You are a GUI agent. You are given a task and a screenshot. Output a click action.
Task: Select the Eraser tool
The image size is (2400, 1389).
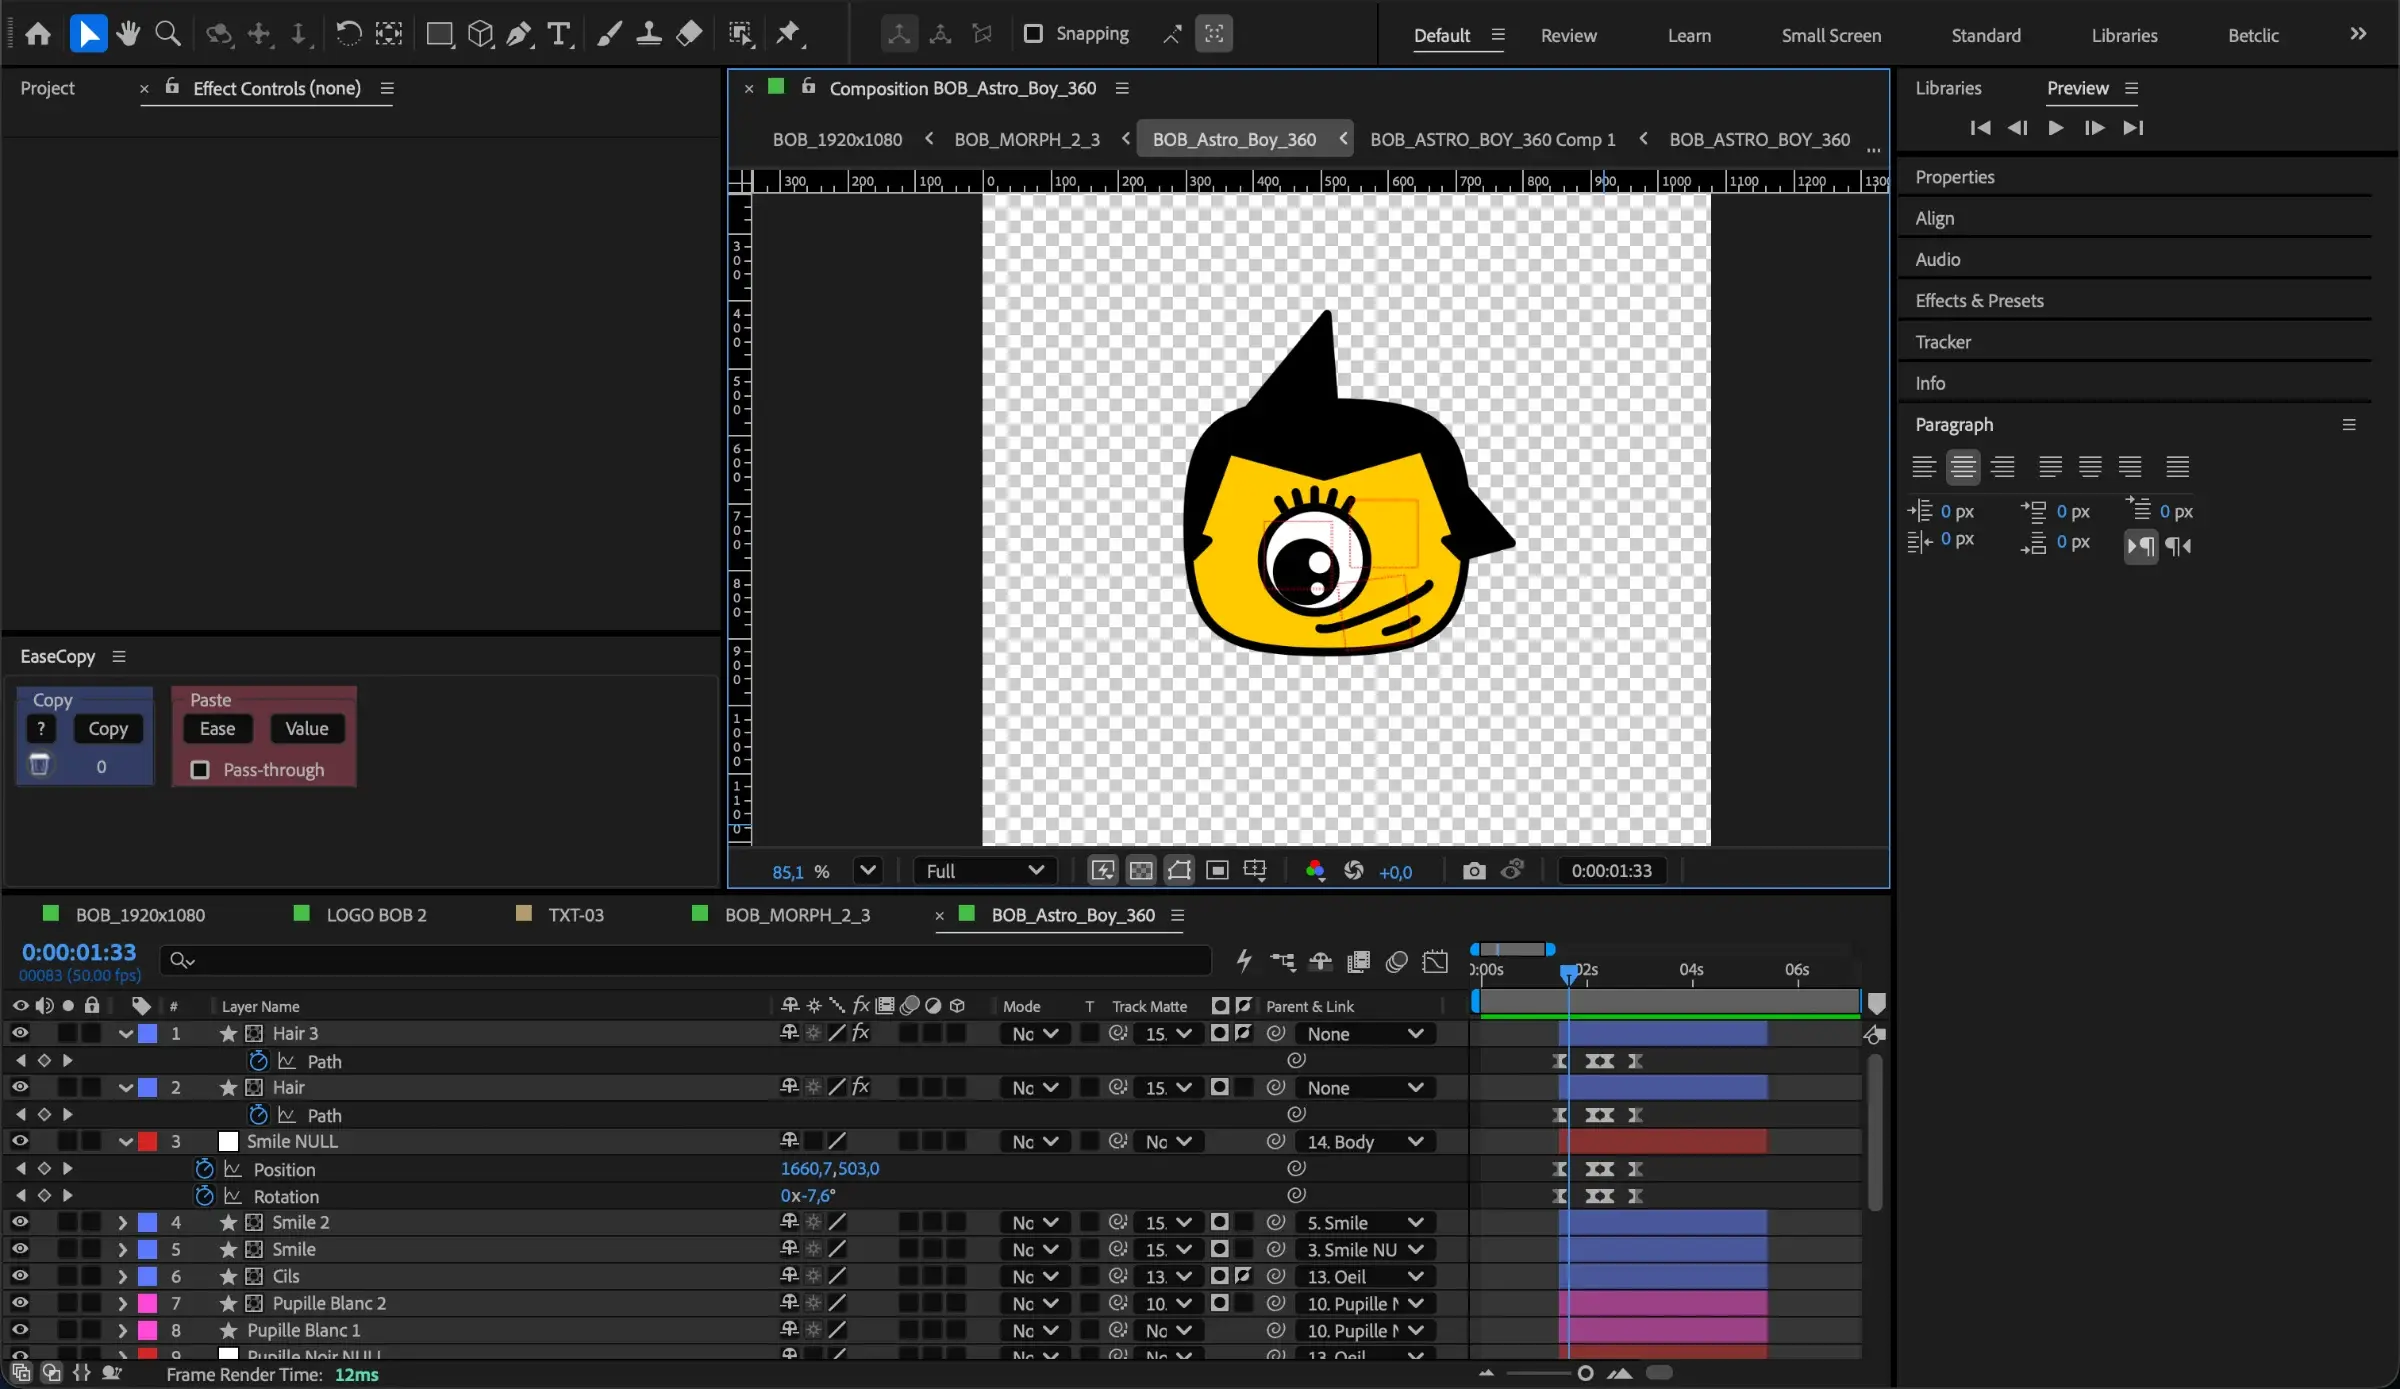click(689, 34)
